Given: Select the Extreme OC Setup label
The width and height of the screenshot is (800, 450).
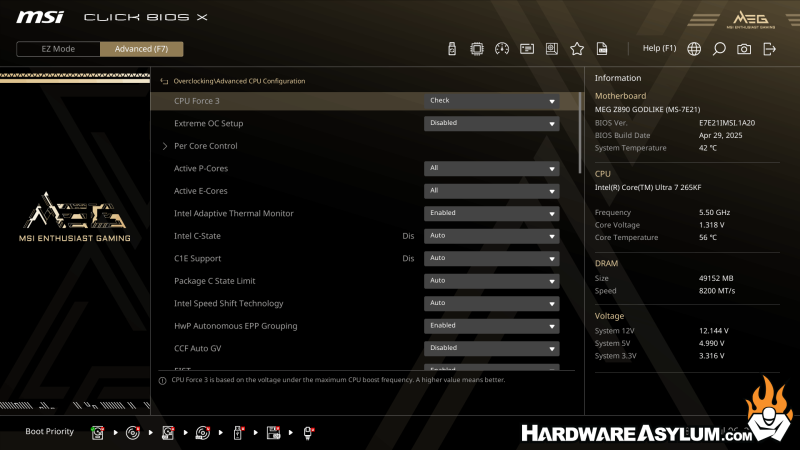Looking at the screenshot, I should (x=208, y=123).
